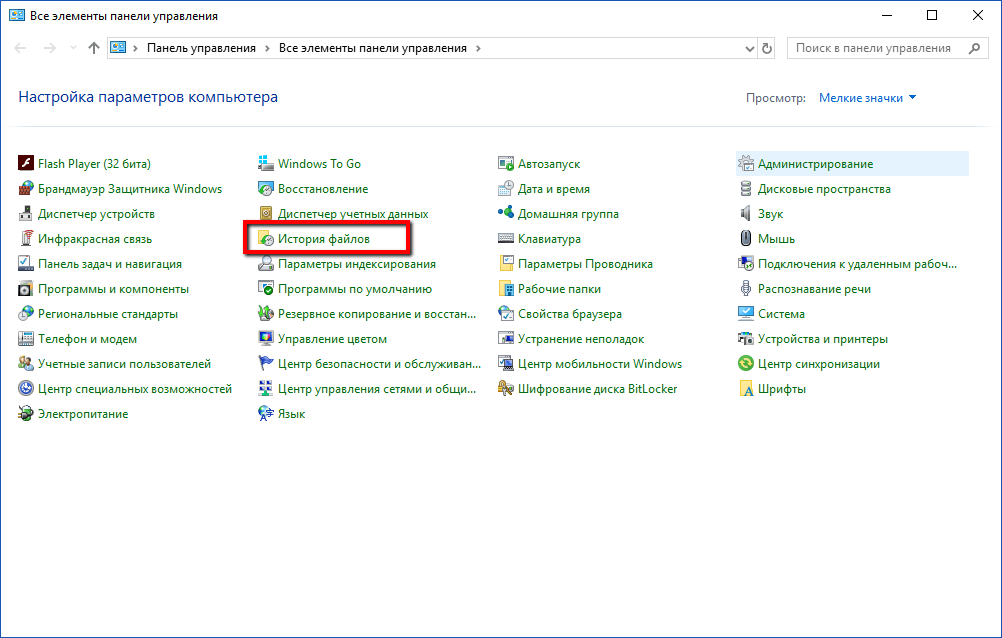Click the Параметры индексирования icon

click(x=266, y=263)
